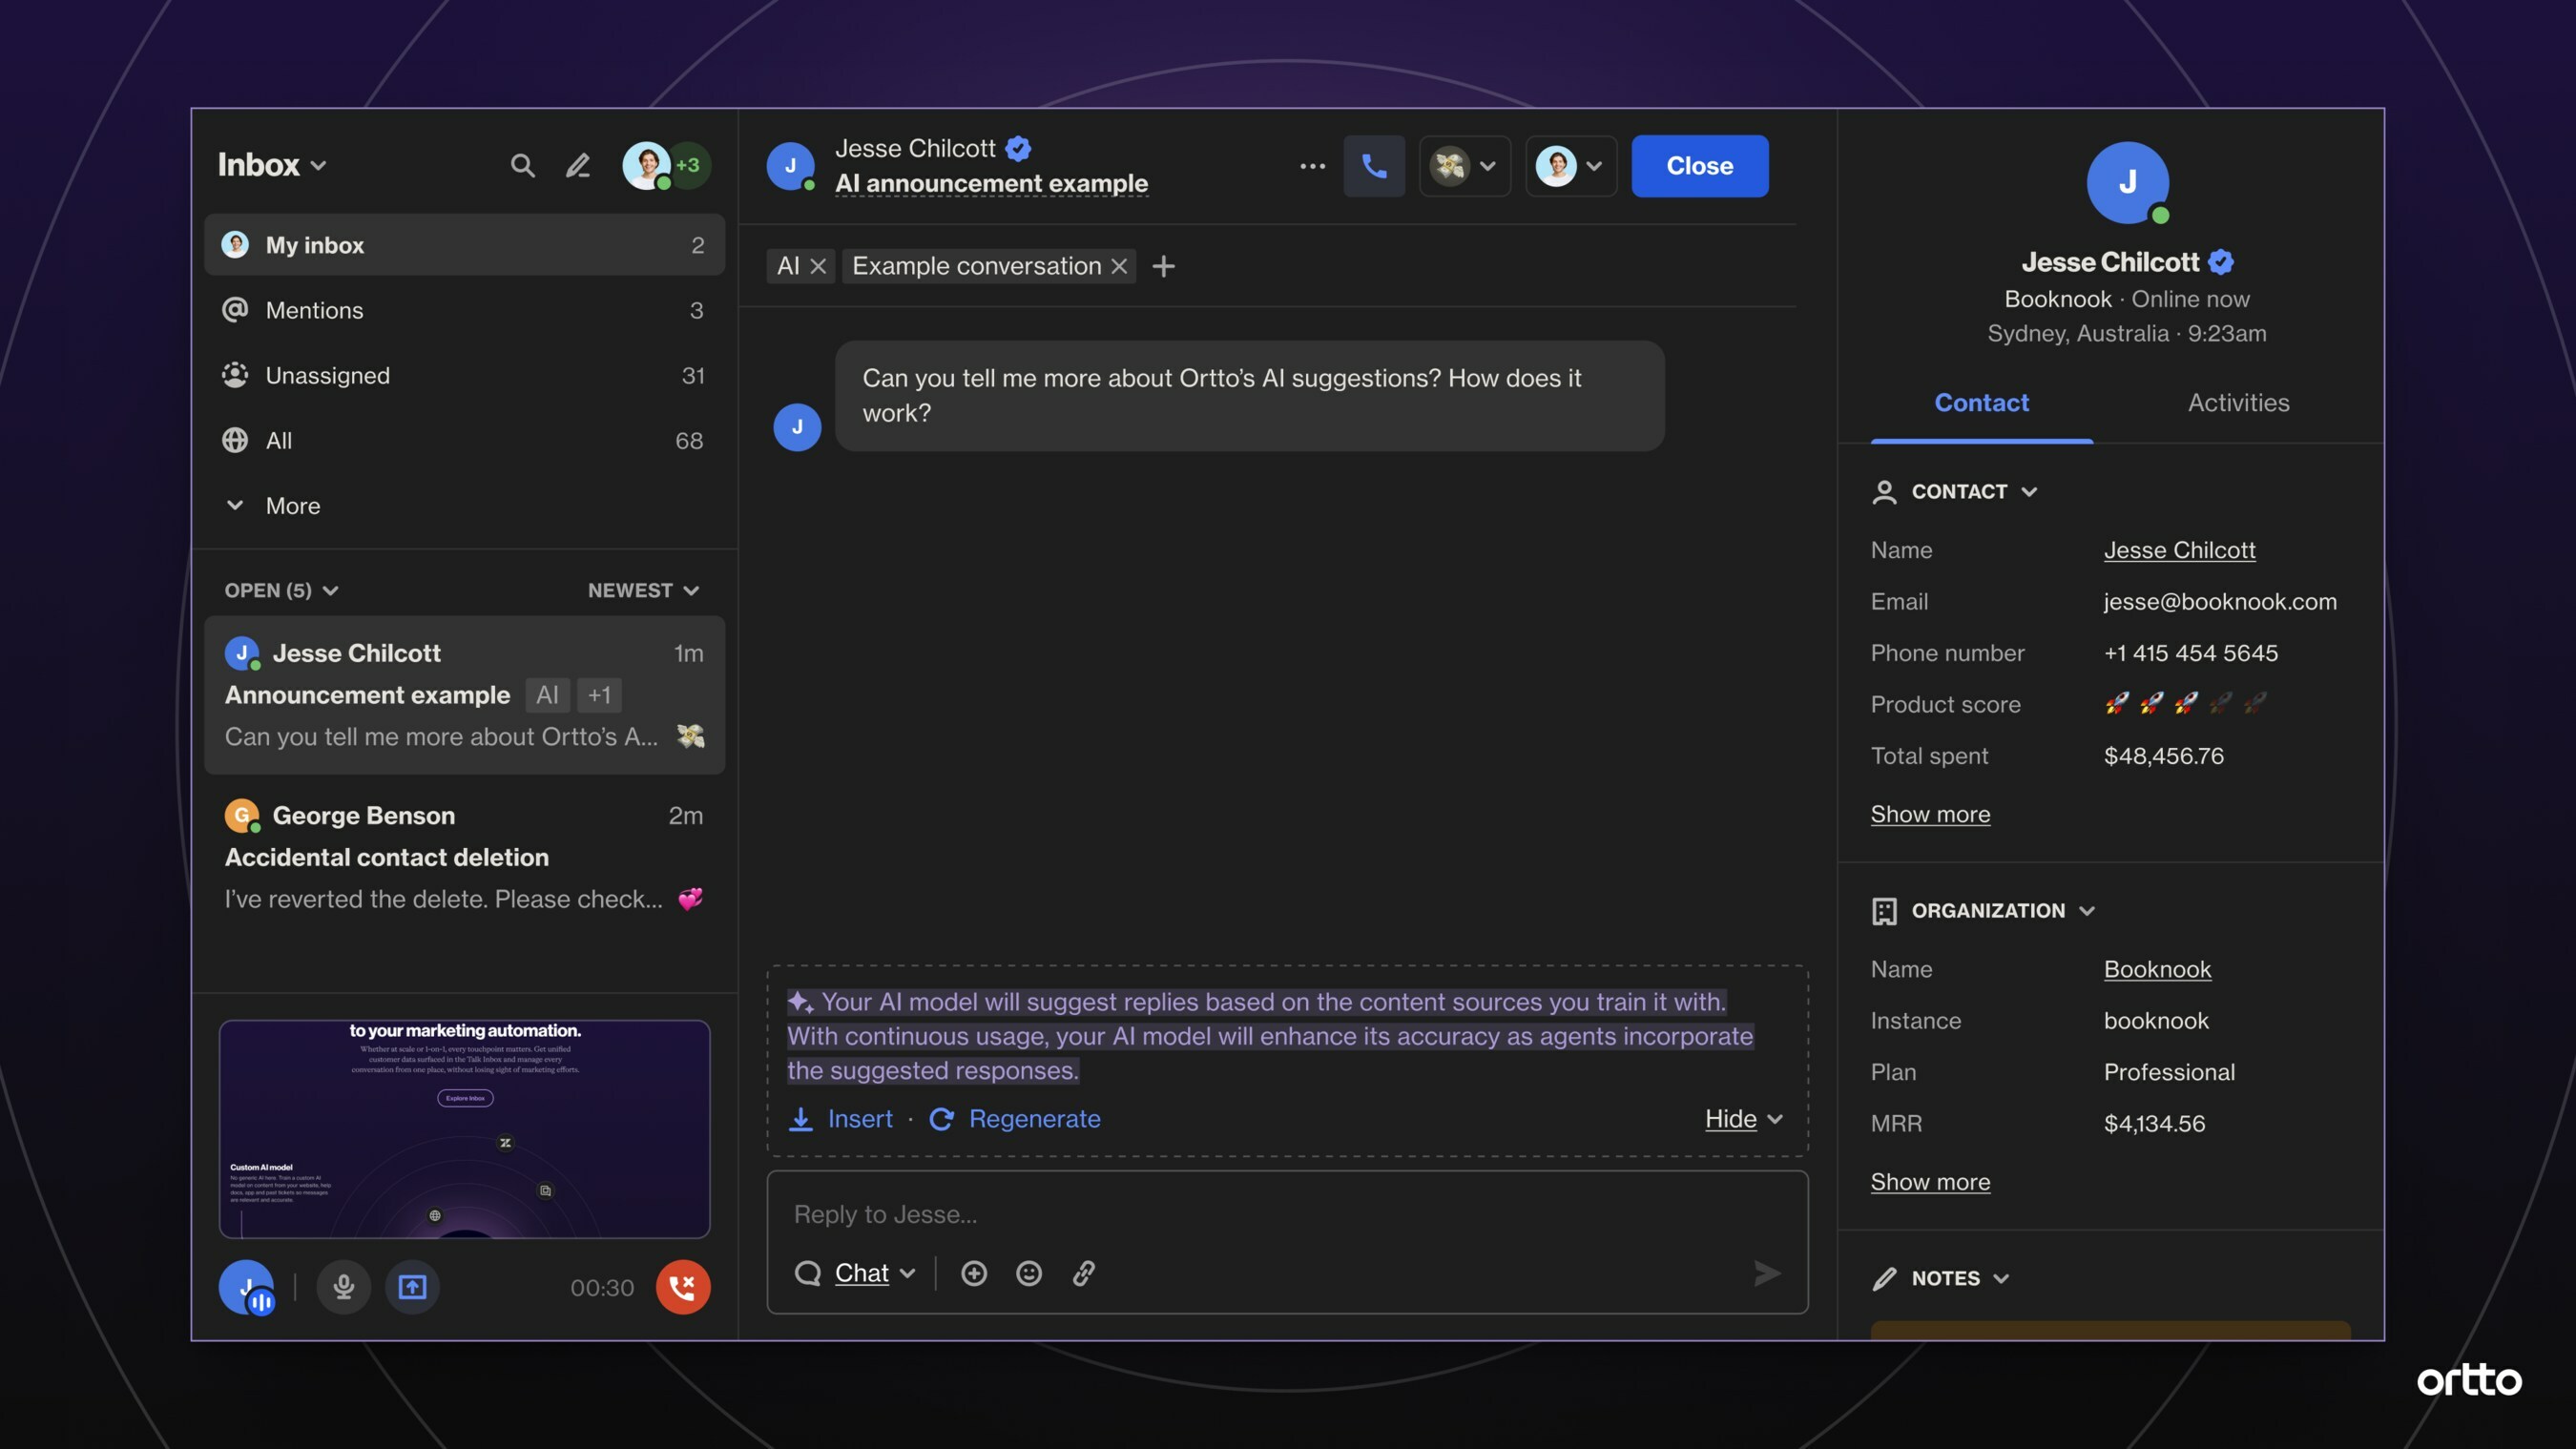Image resolution: width=2576 pixels, height=1449 pixels.
Task: Switch to the Activities tab
Action: coord(2238,403)
